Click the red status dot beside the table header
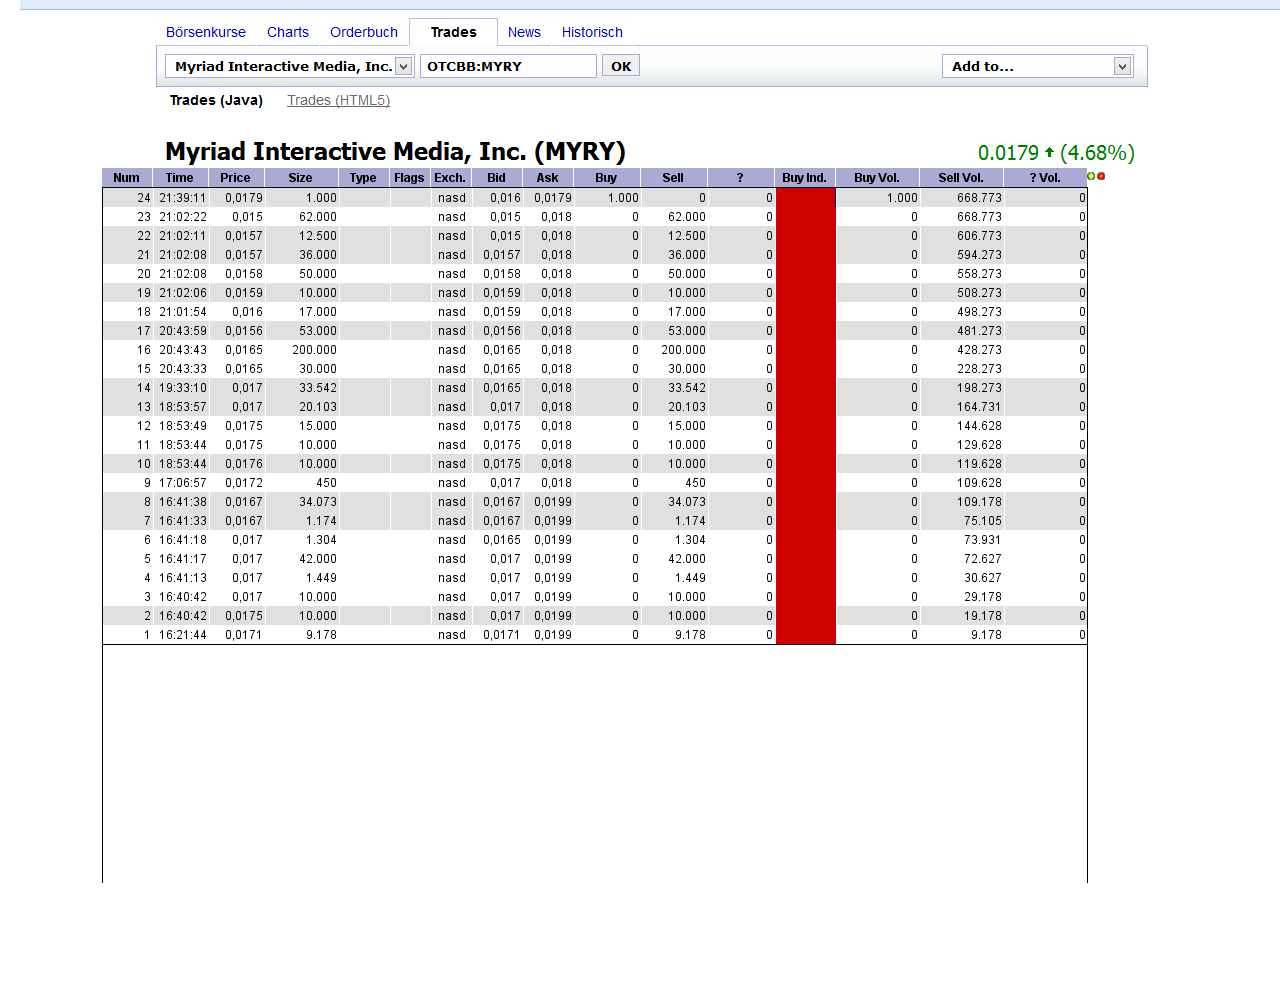 pyautogui.click(x=1101, y=176)
